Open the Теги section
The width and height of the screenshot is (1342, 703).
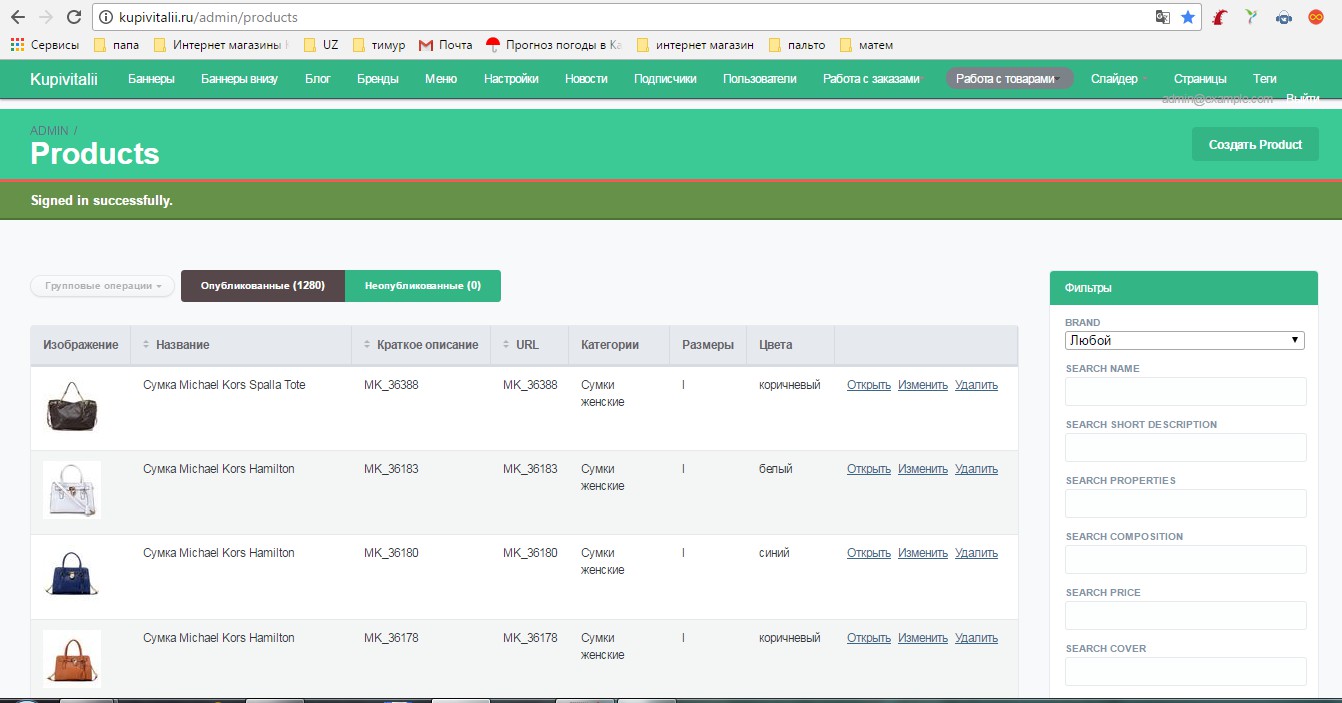(1264, 79)
